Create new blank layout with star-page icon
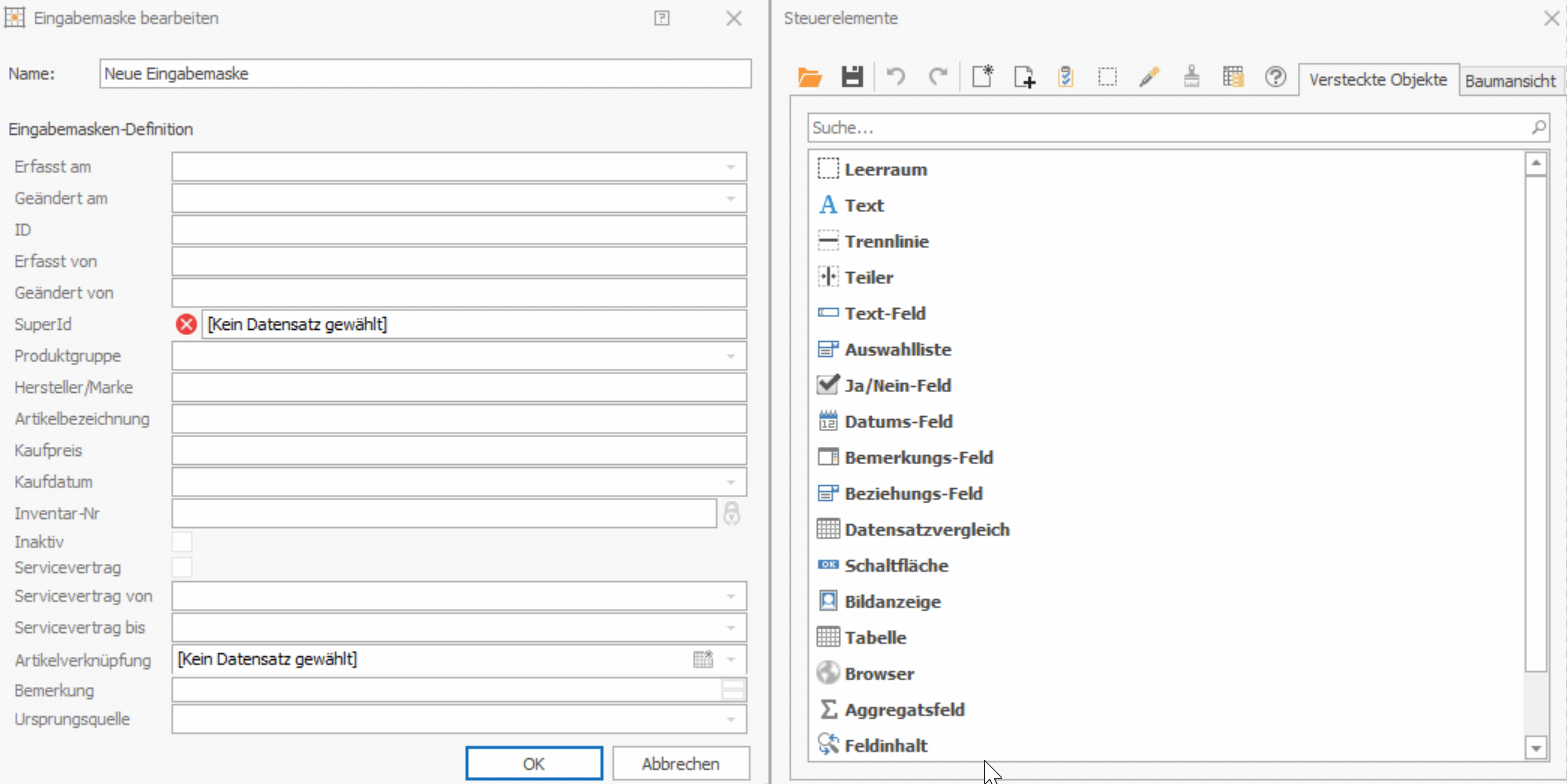 pos(983,77)
